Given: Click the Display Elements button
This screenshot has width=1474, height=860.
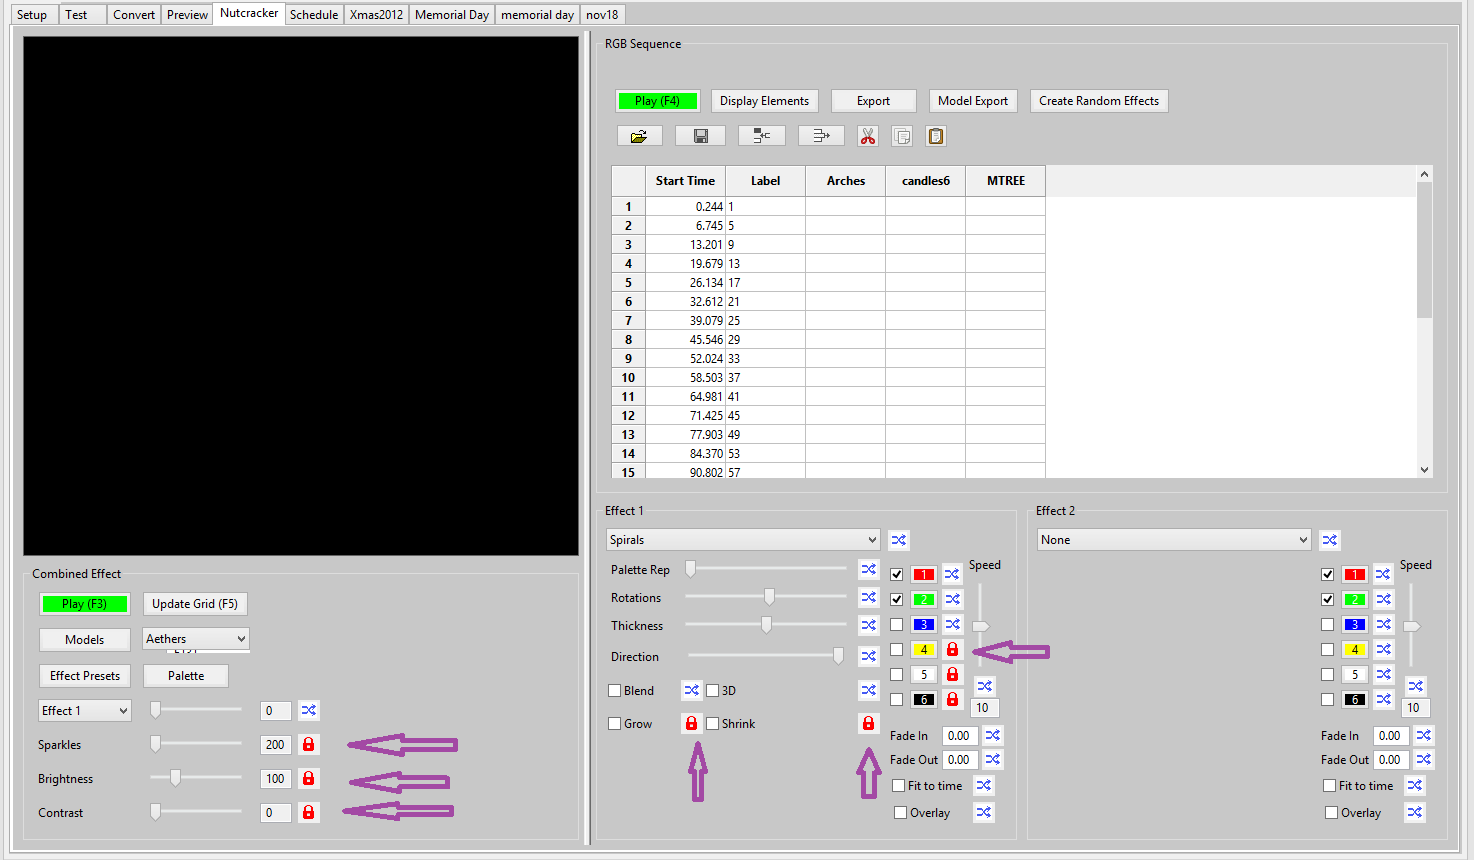Looking at the screenshot, I should [x=764, y=101].
